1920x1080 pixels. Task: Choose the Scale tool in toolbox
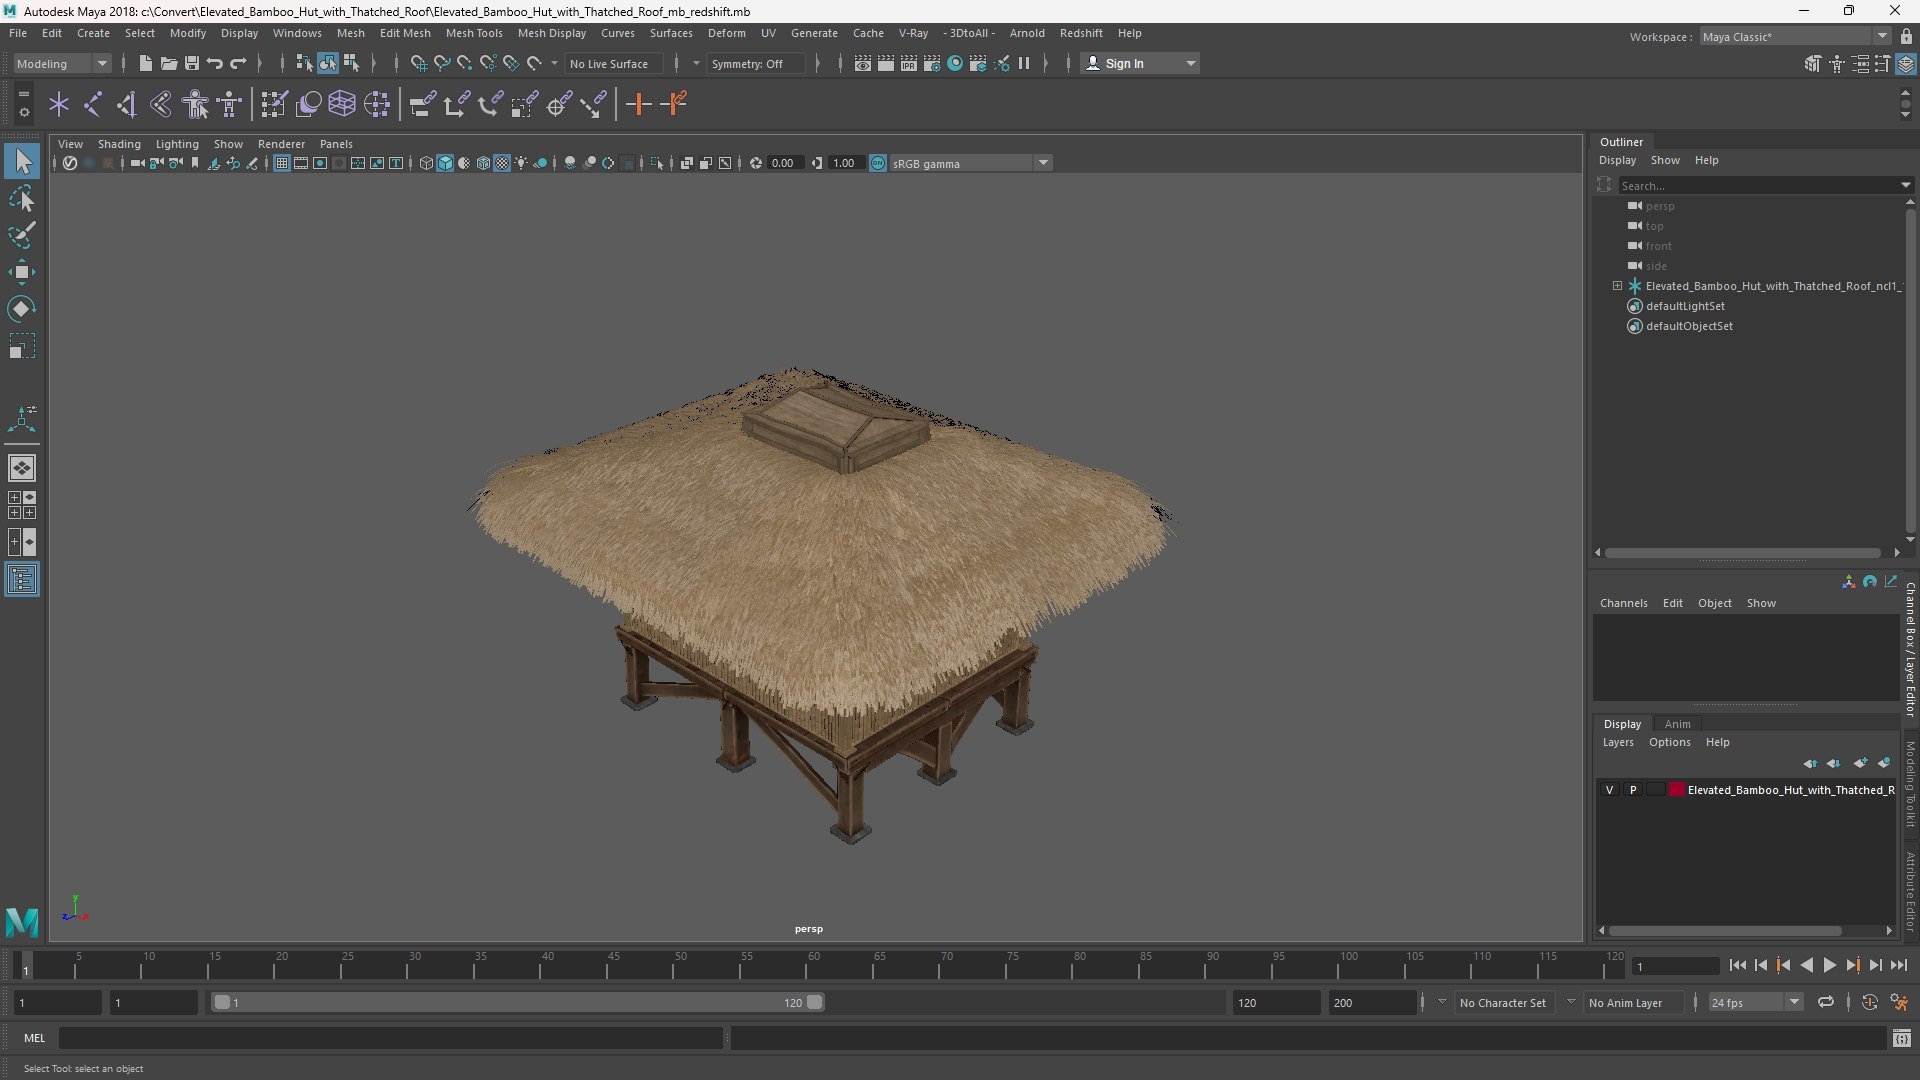22,346
